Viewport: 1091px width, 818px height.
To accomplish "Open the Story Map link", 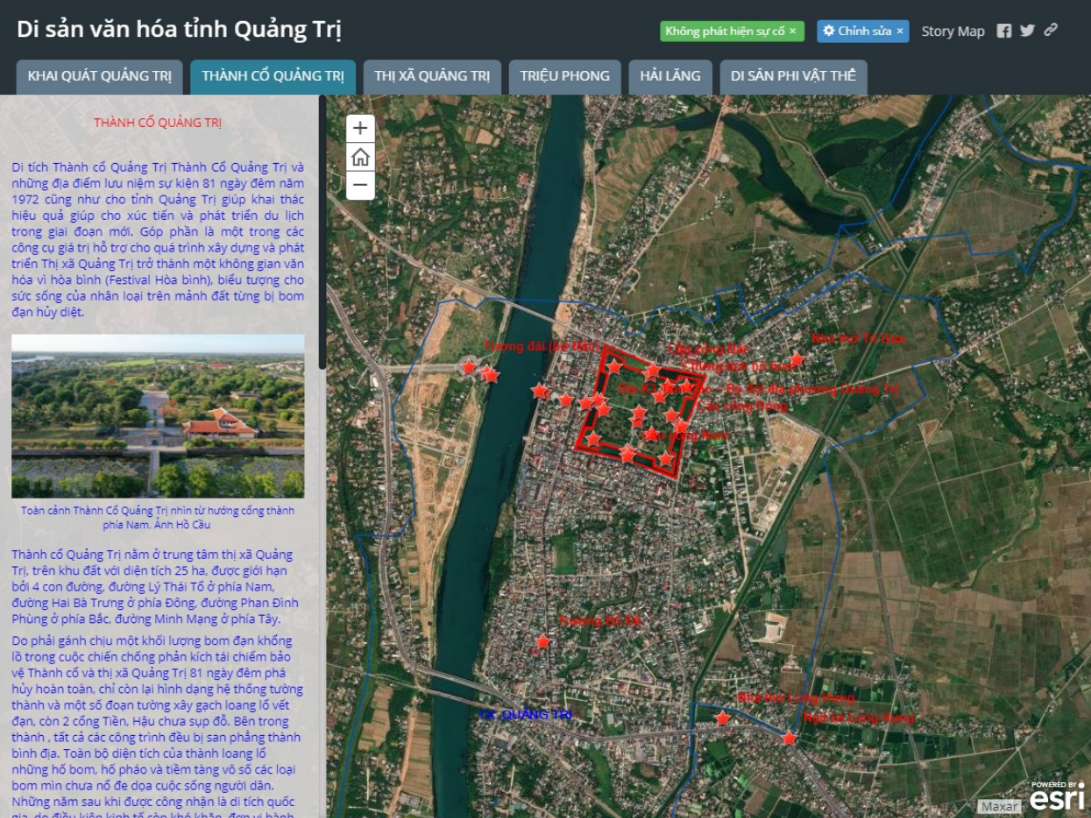I will (x=952, y=31).
